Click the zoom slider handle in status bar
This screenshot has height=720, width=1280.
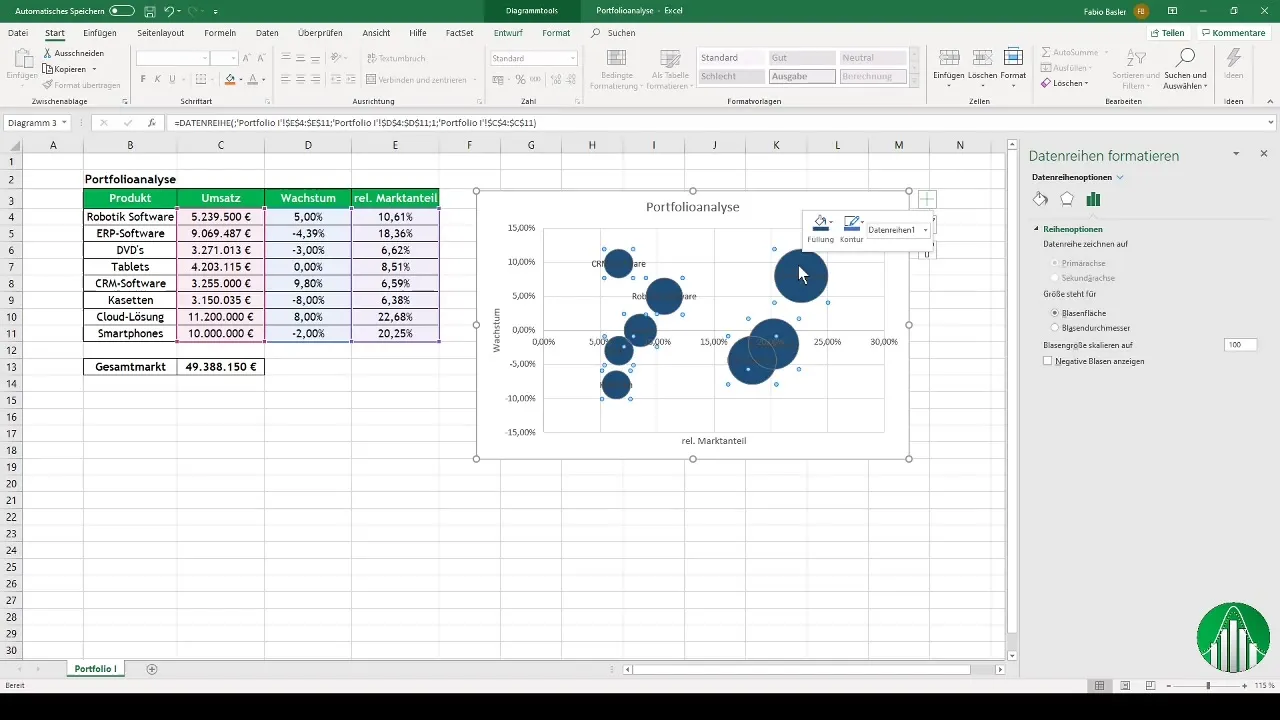(1208, 686)
